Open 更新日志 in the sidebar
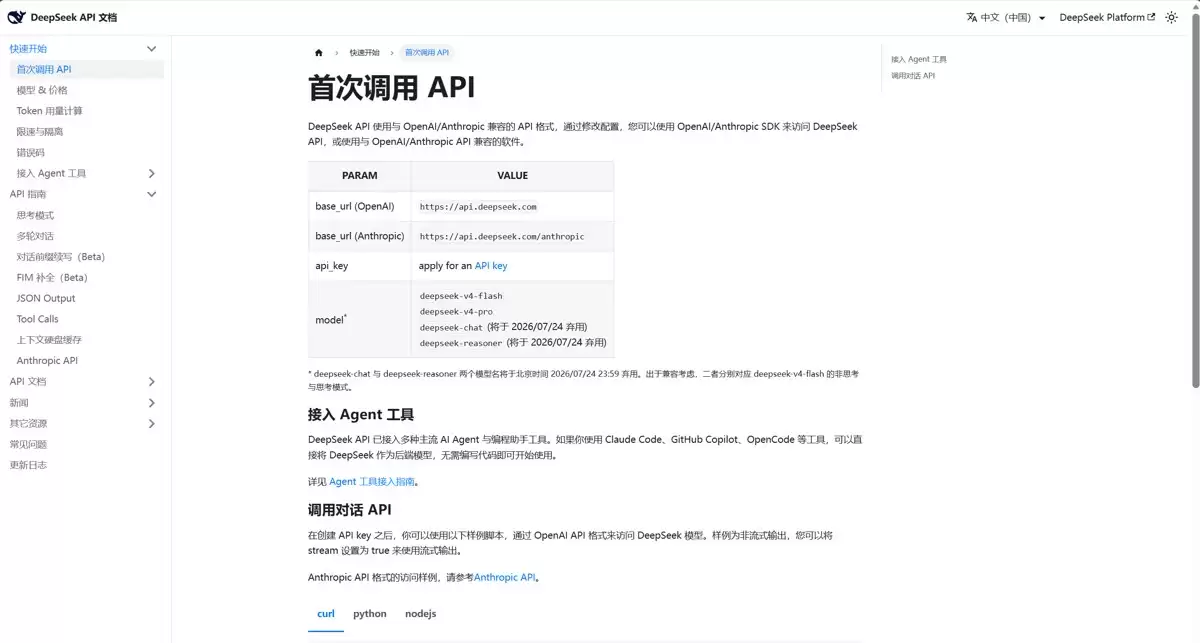This screenshot has width=1200, height=643. 28,465
